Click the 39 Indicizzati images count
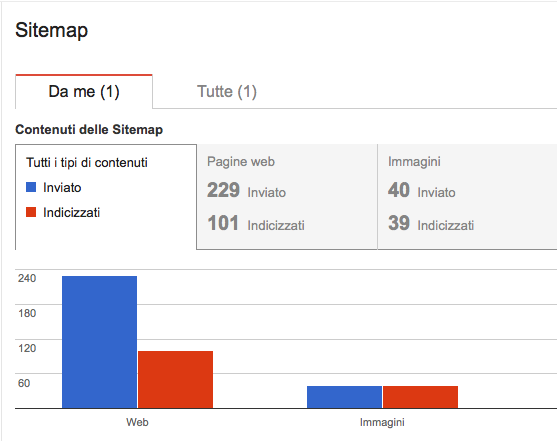The height and width of the screenshot is (441, 557). point(431,224)
